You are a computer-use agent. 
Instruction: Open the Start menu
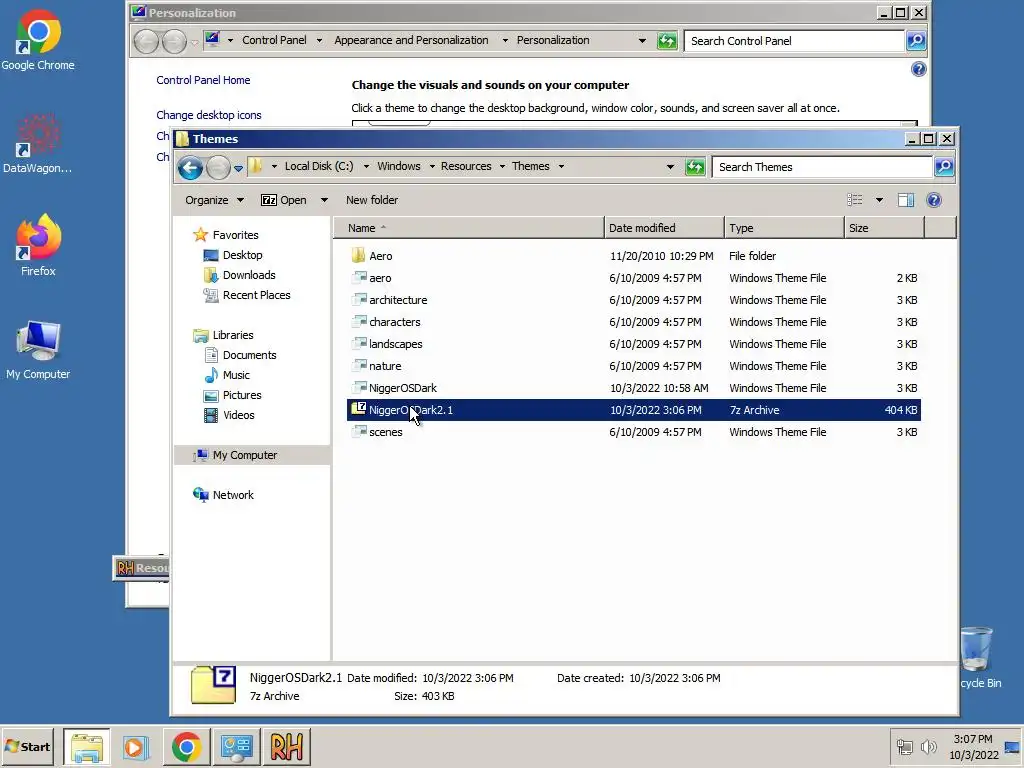[x=28, y=746]
